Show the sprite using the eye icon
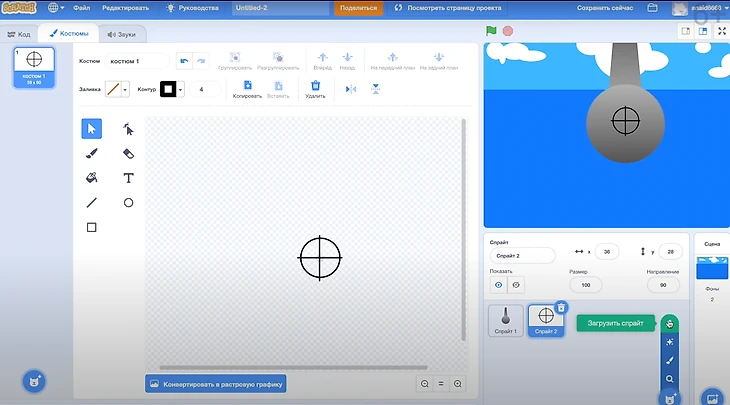The image size is (730, 405). pyautogui.click(x=498, y=284)
